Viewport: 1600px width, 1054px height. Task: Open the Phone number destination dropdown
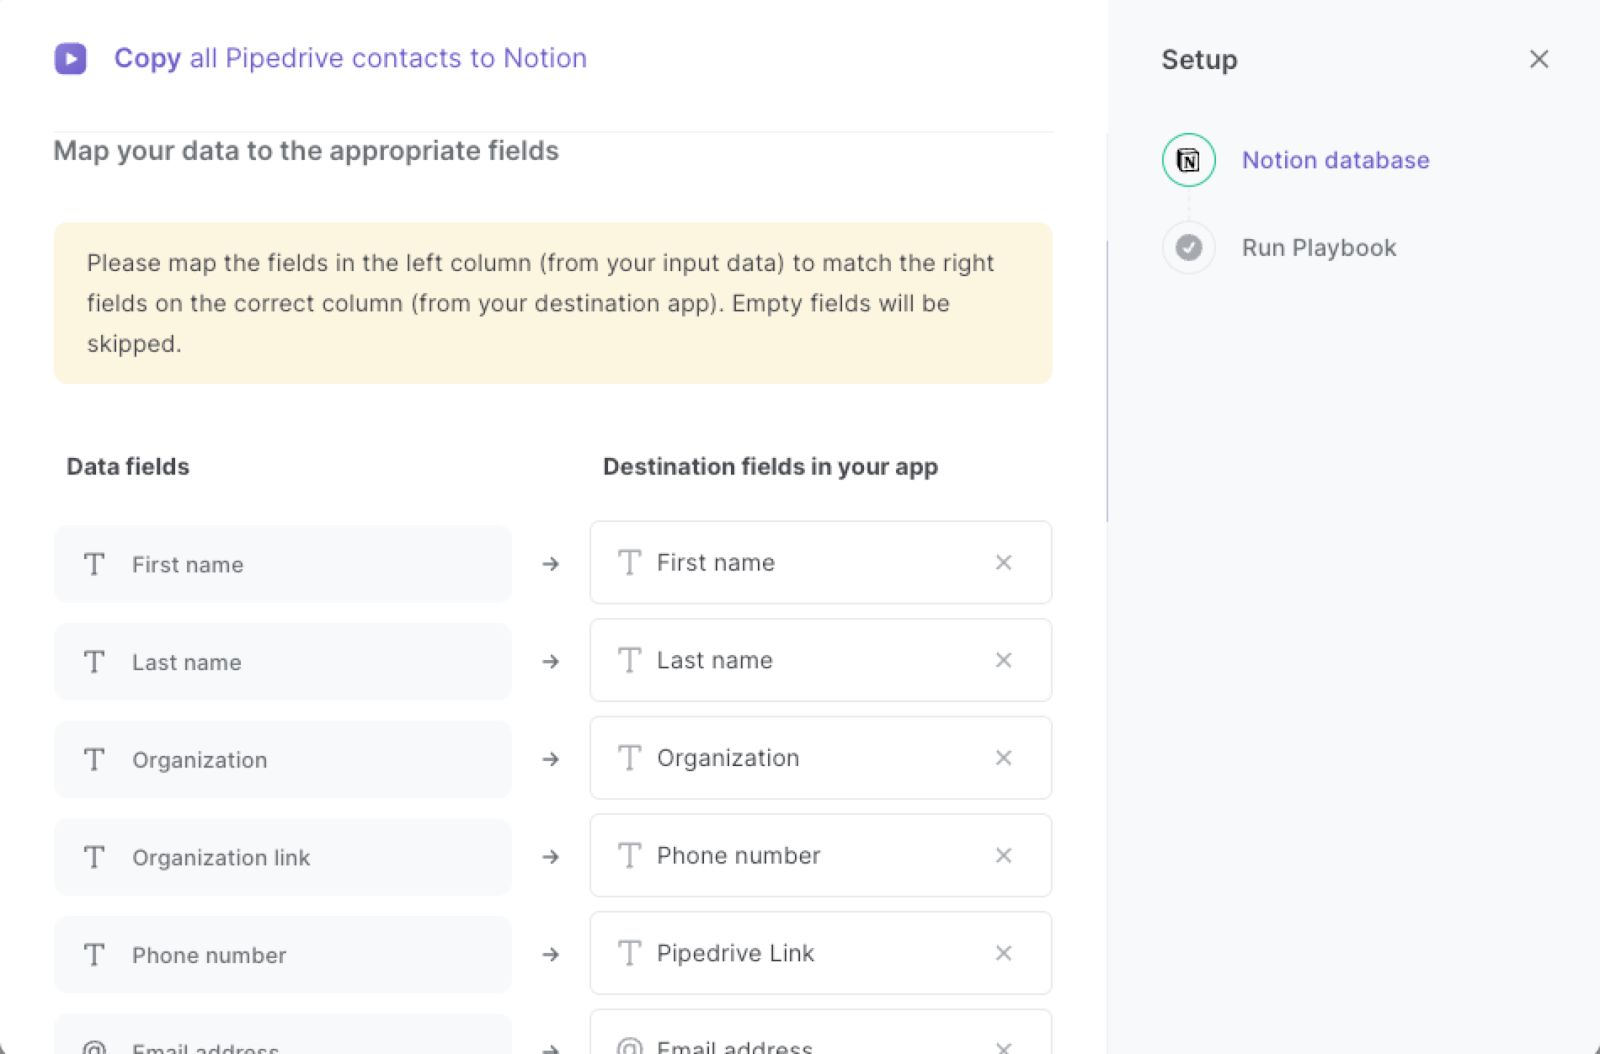coord(820,855)
